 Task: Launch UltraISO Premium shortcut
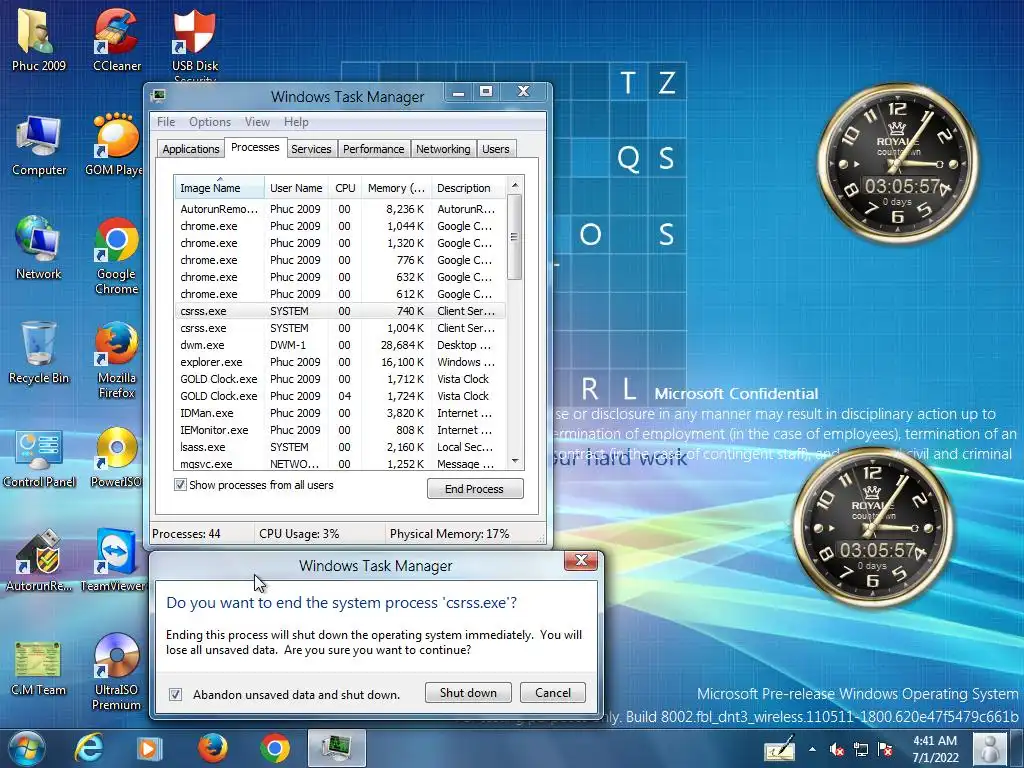(x=116, y=671)
